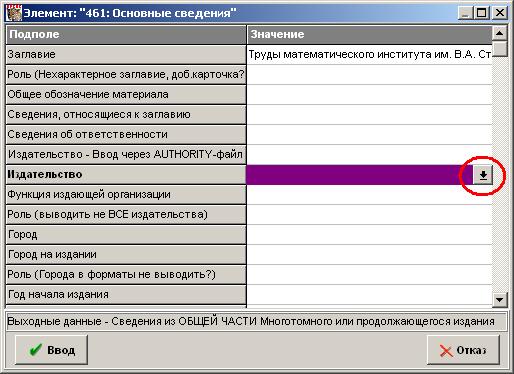Click the application icon in title bar
This screenshot has height=374, width=514.
coord(14,13)
